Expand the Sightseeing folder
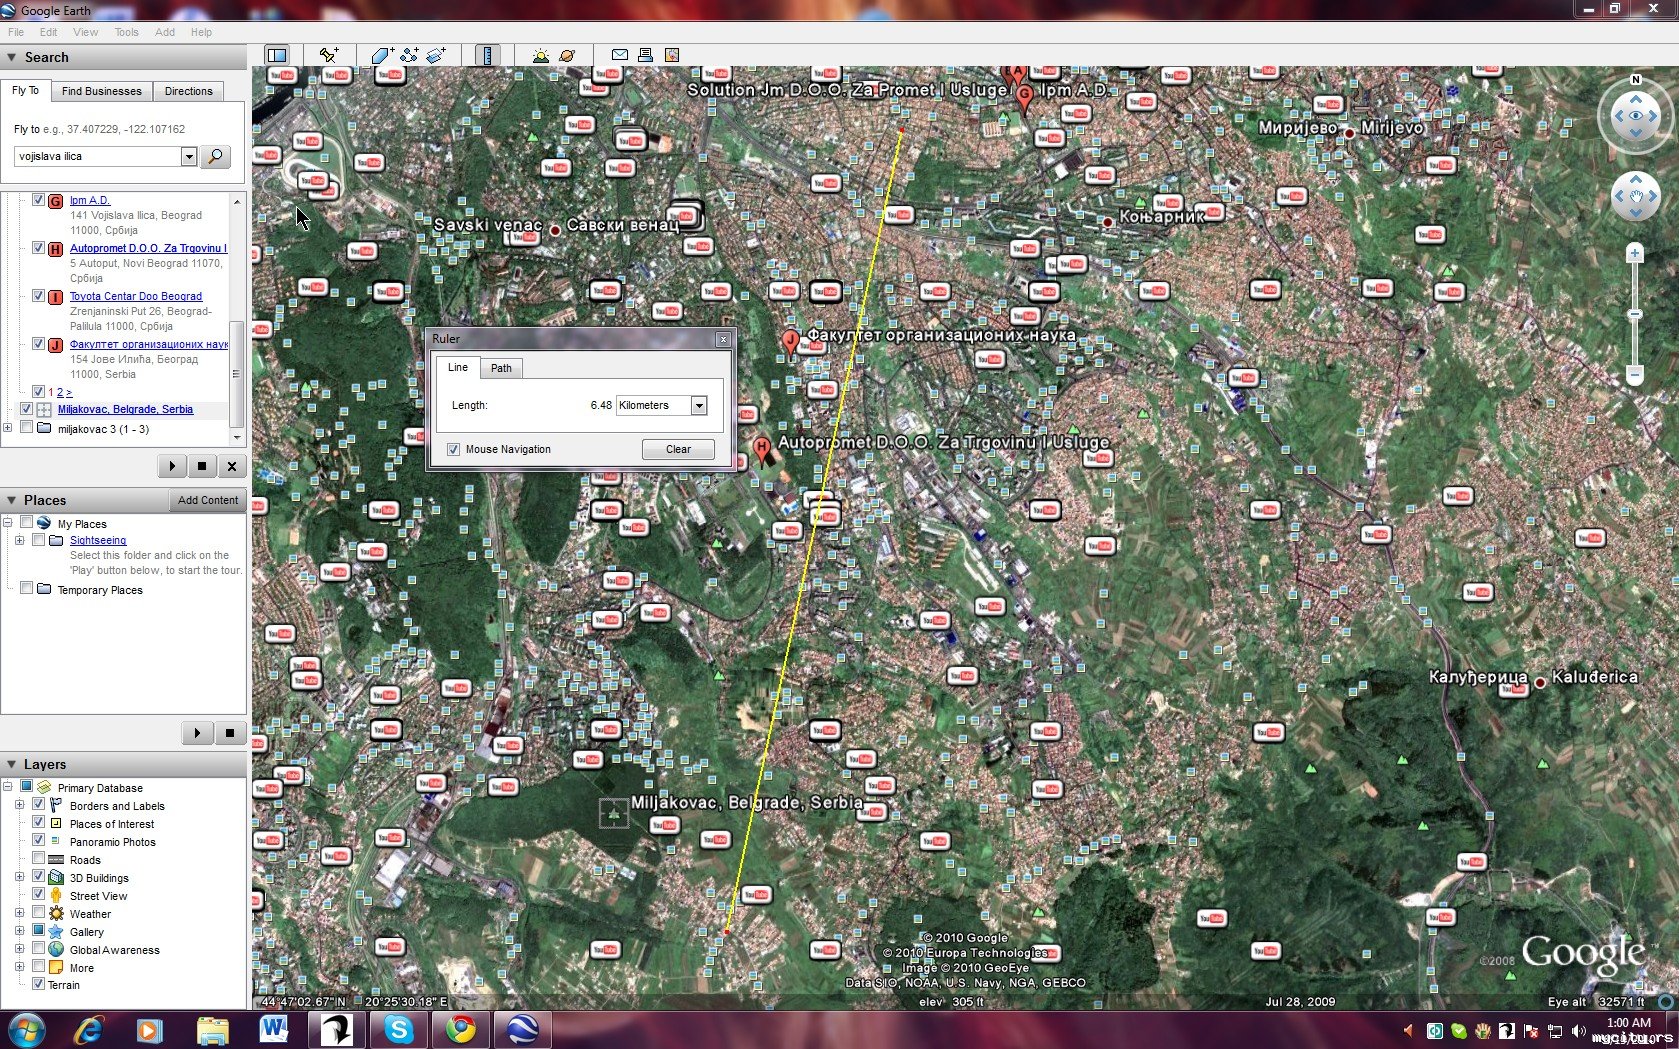 [19, 540]
